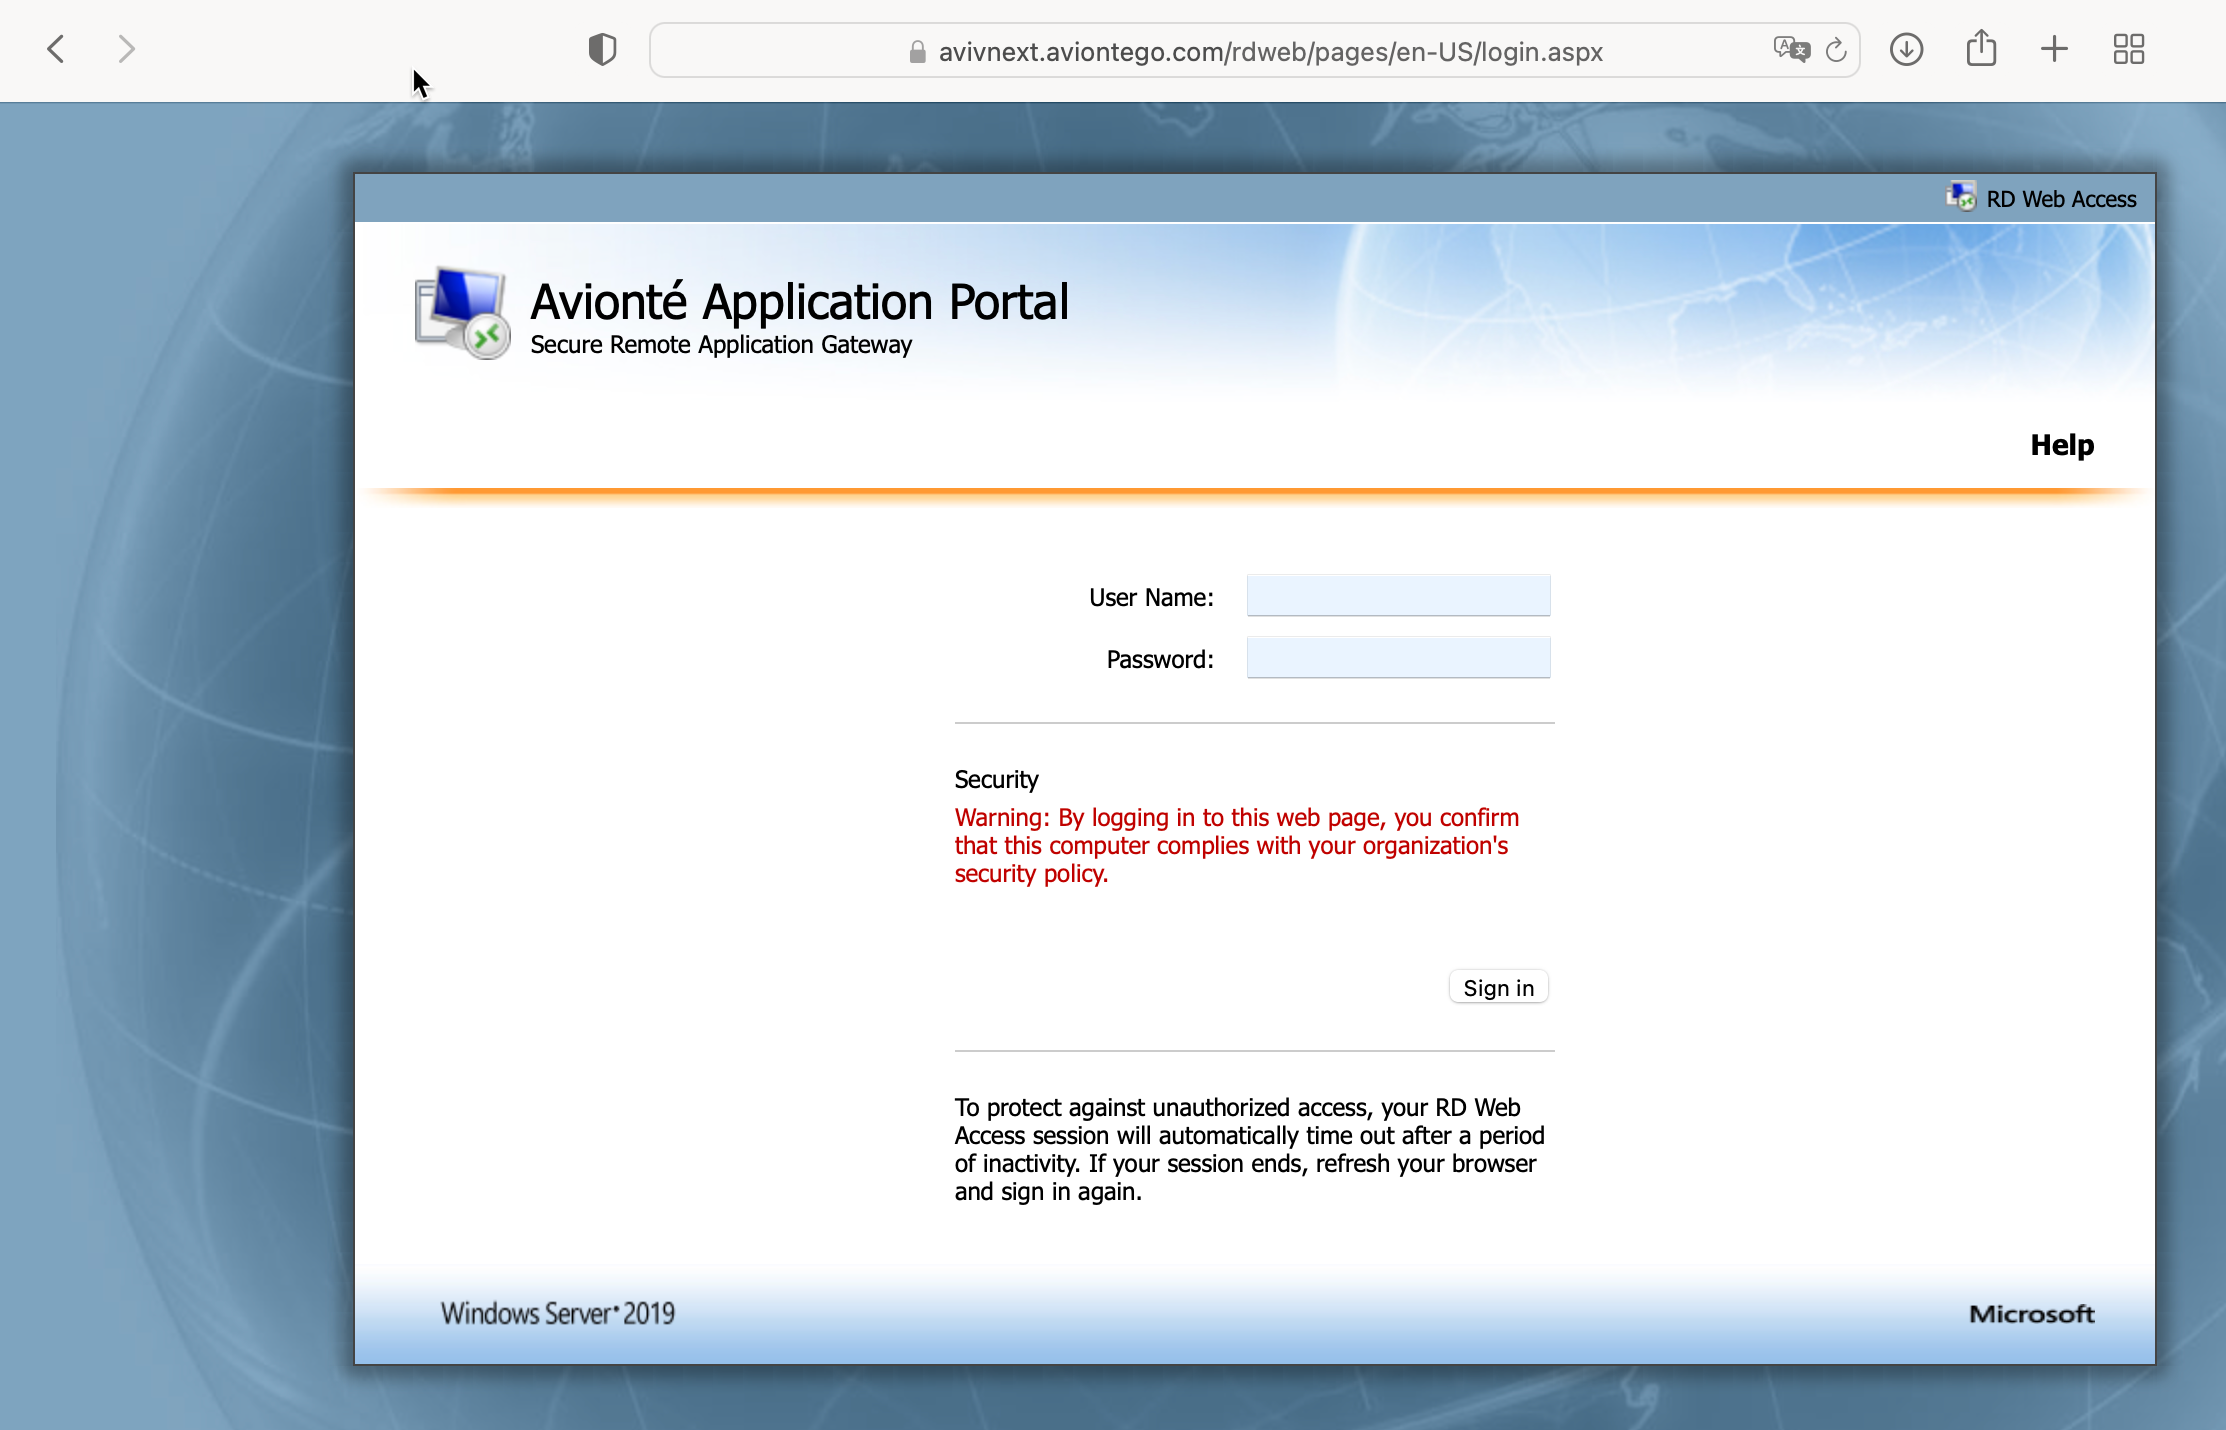This screenshot has height=1430, width=2226.
Task: Reload the page with refresh icon
Action: pos(1836,50)
